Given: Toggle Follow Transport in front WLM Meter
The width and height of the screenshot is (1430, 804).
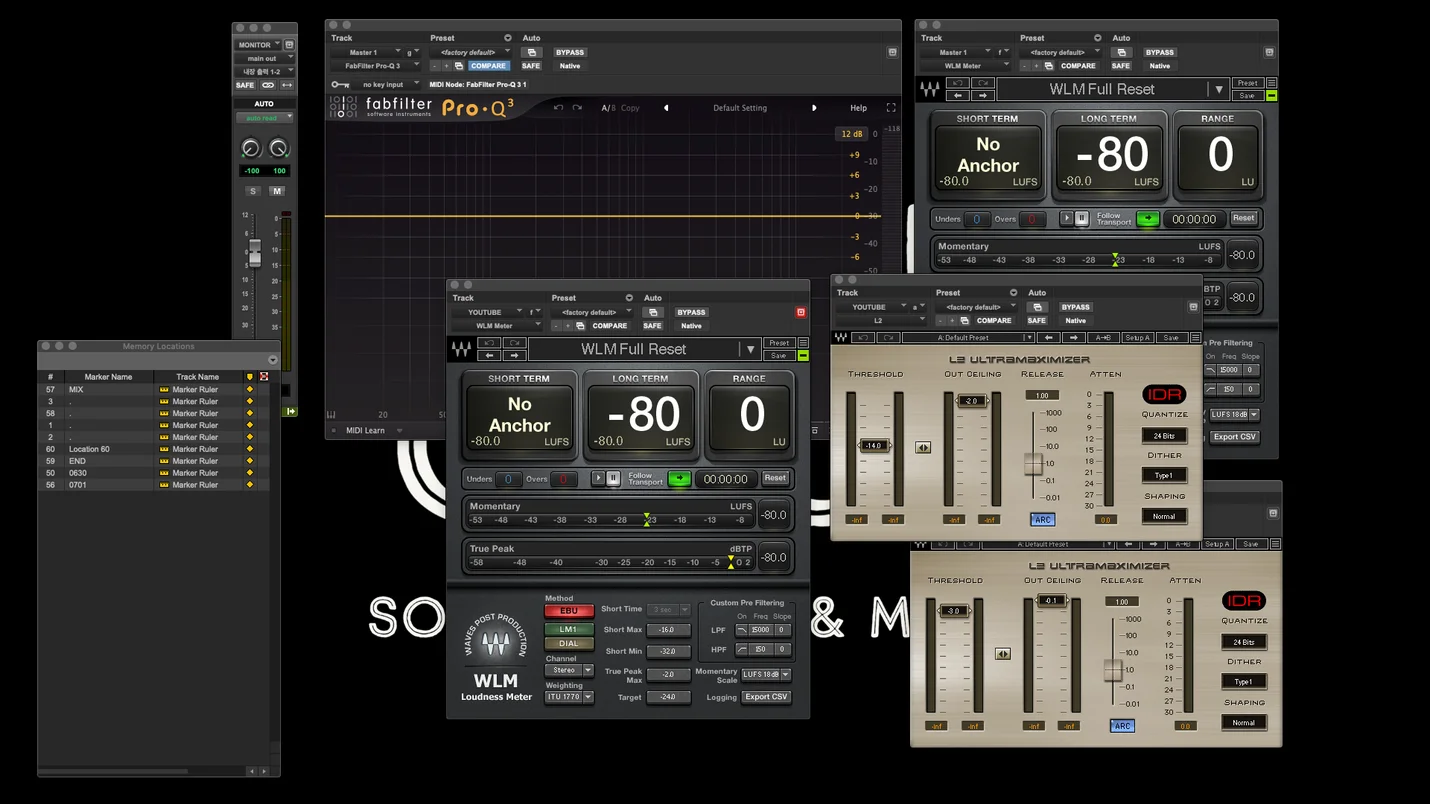Looking at the screenshot, I should 679,478.
